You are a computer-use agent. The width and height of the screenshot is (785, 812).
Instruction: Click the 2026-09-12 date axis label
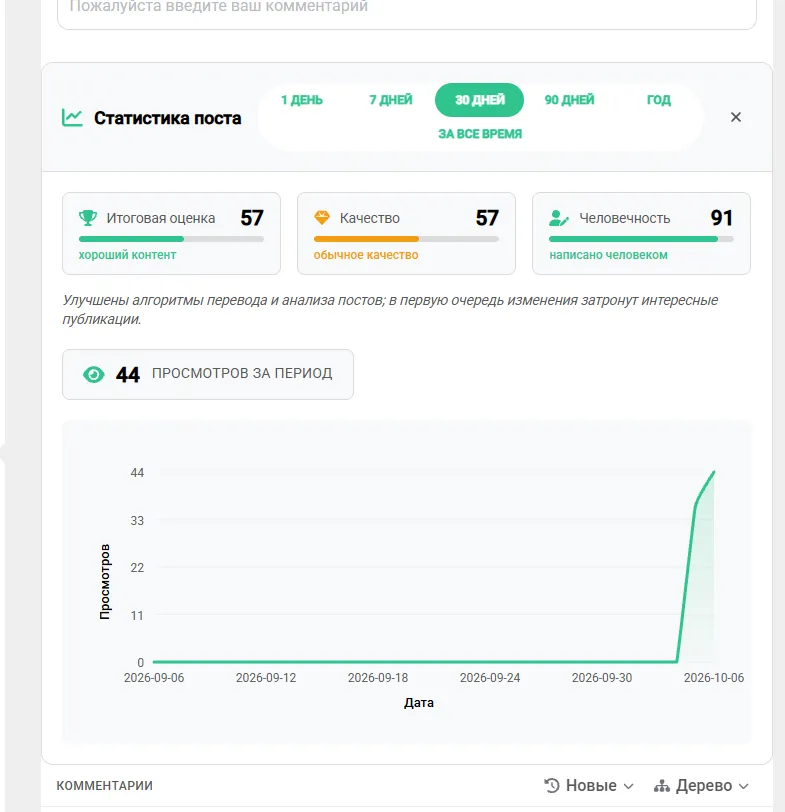[x=266, y=678]
